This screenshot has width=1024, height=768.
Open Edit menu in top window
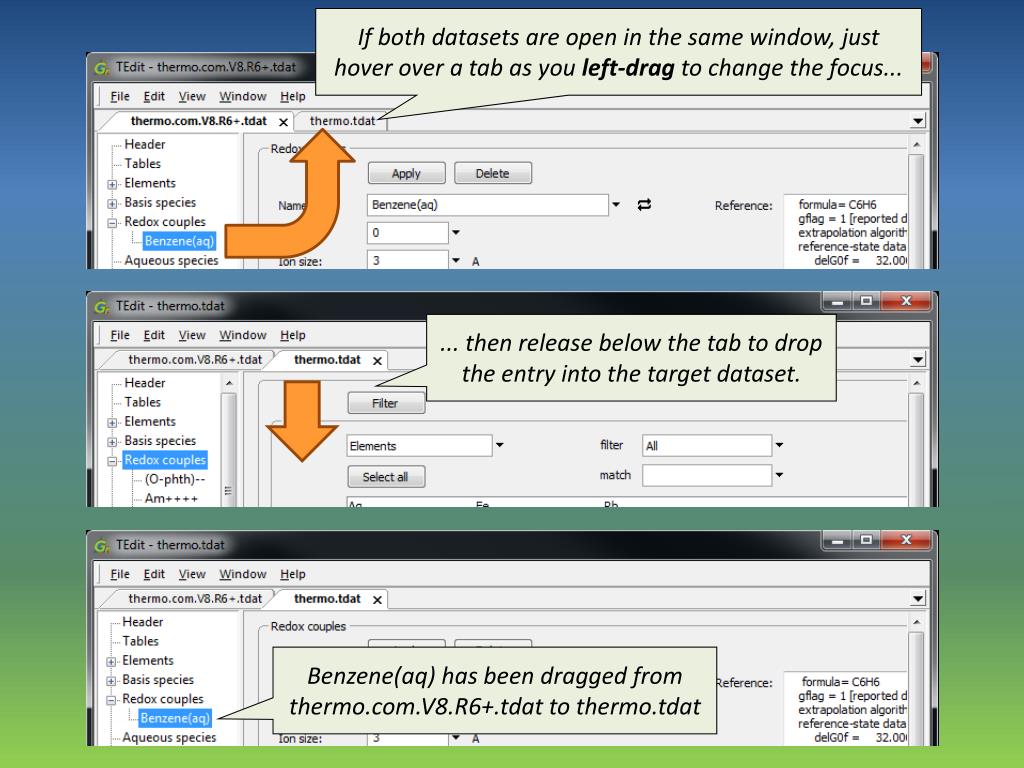tap(154, 97)
